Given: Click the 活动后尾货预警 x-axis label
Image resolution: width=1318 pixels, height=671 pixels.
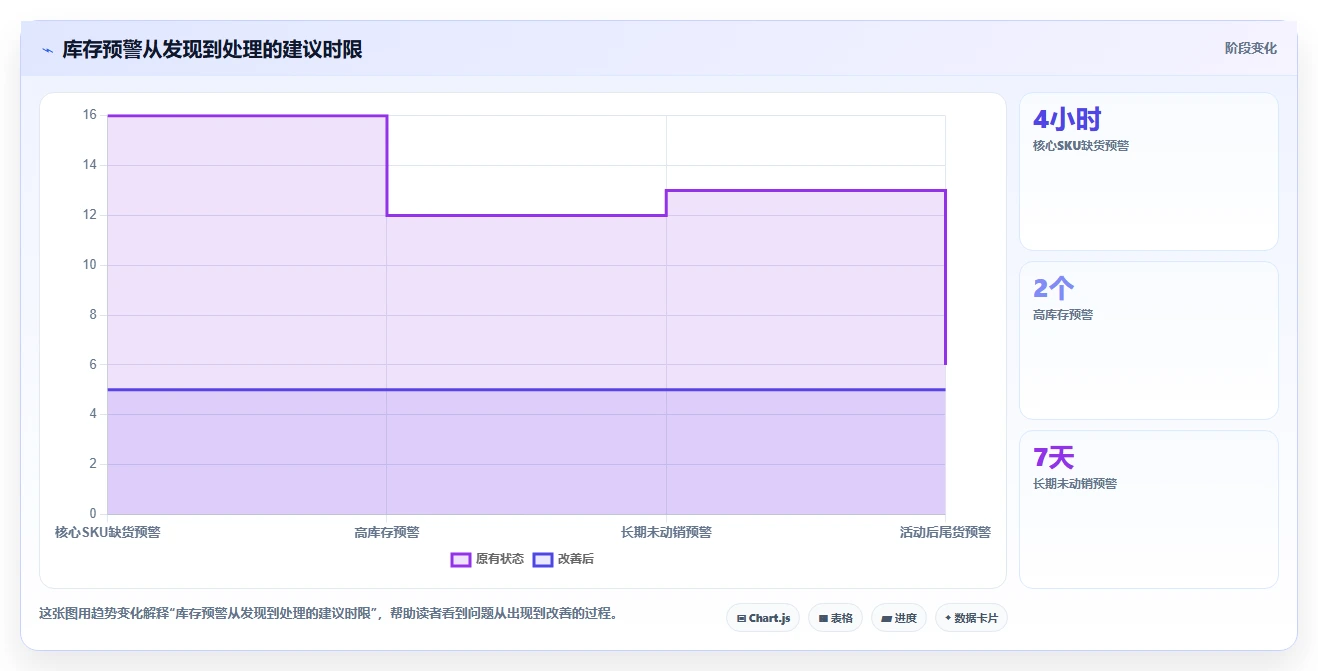Looking at the screenshot, I should click(945, 532).
